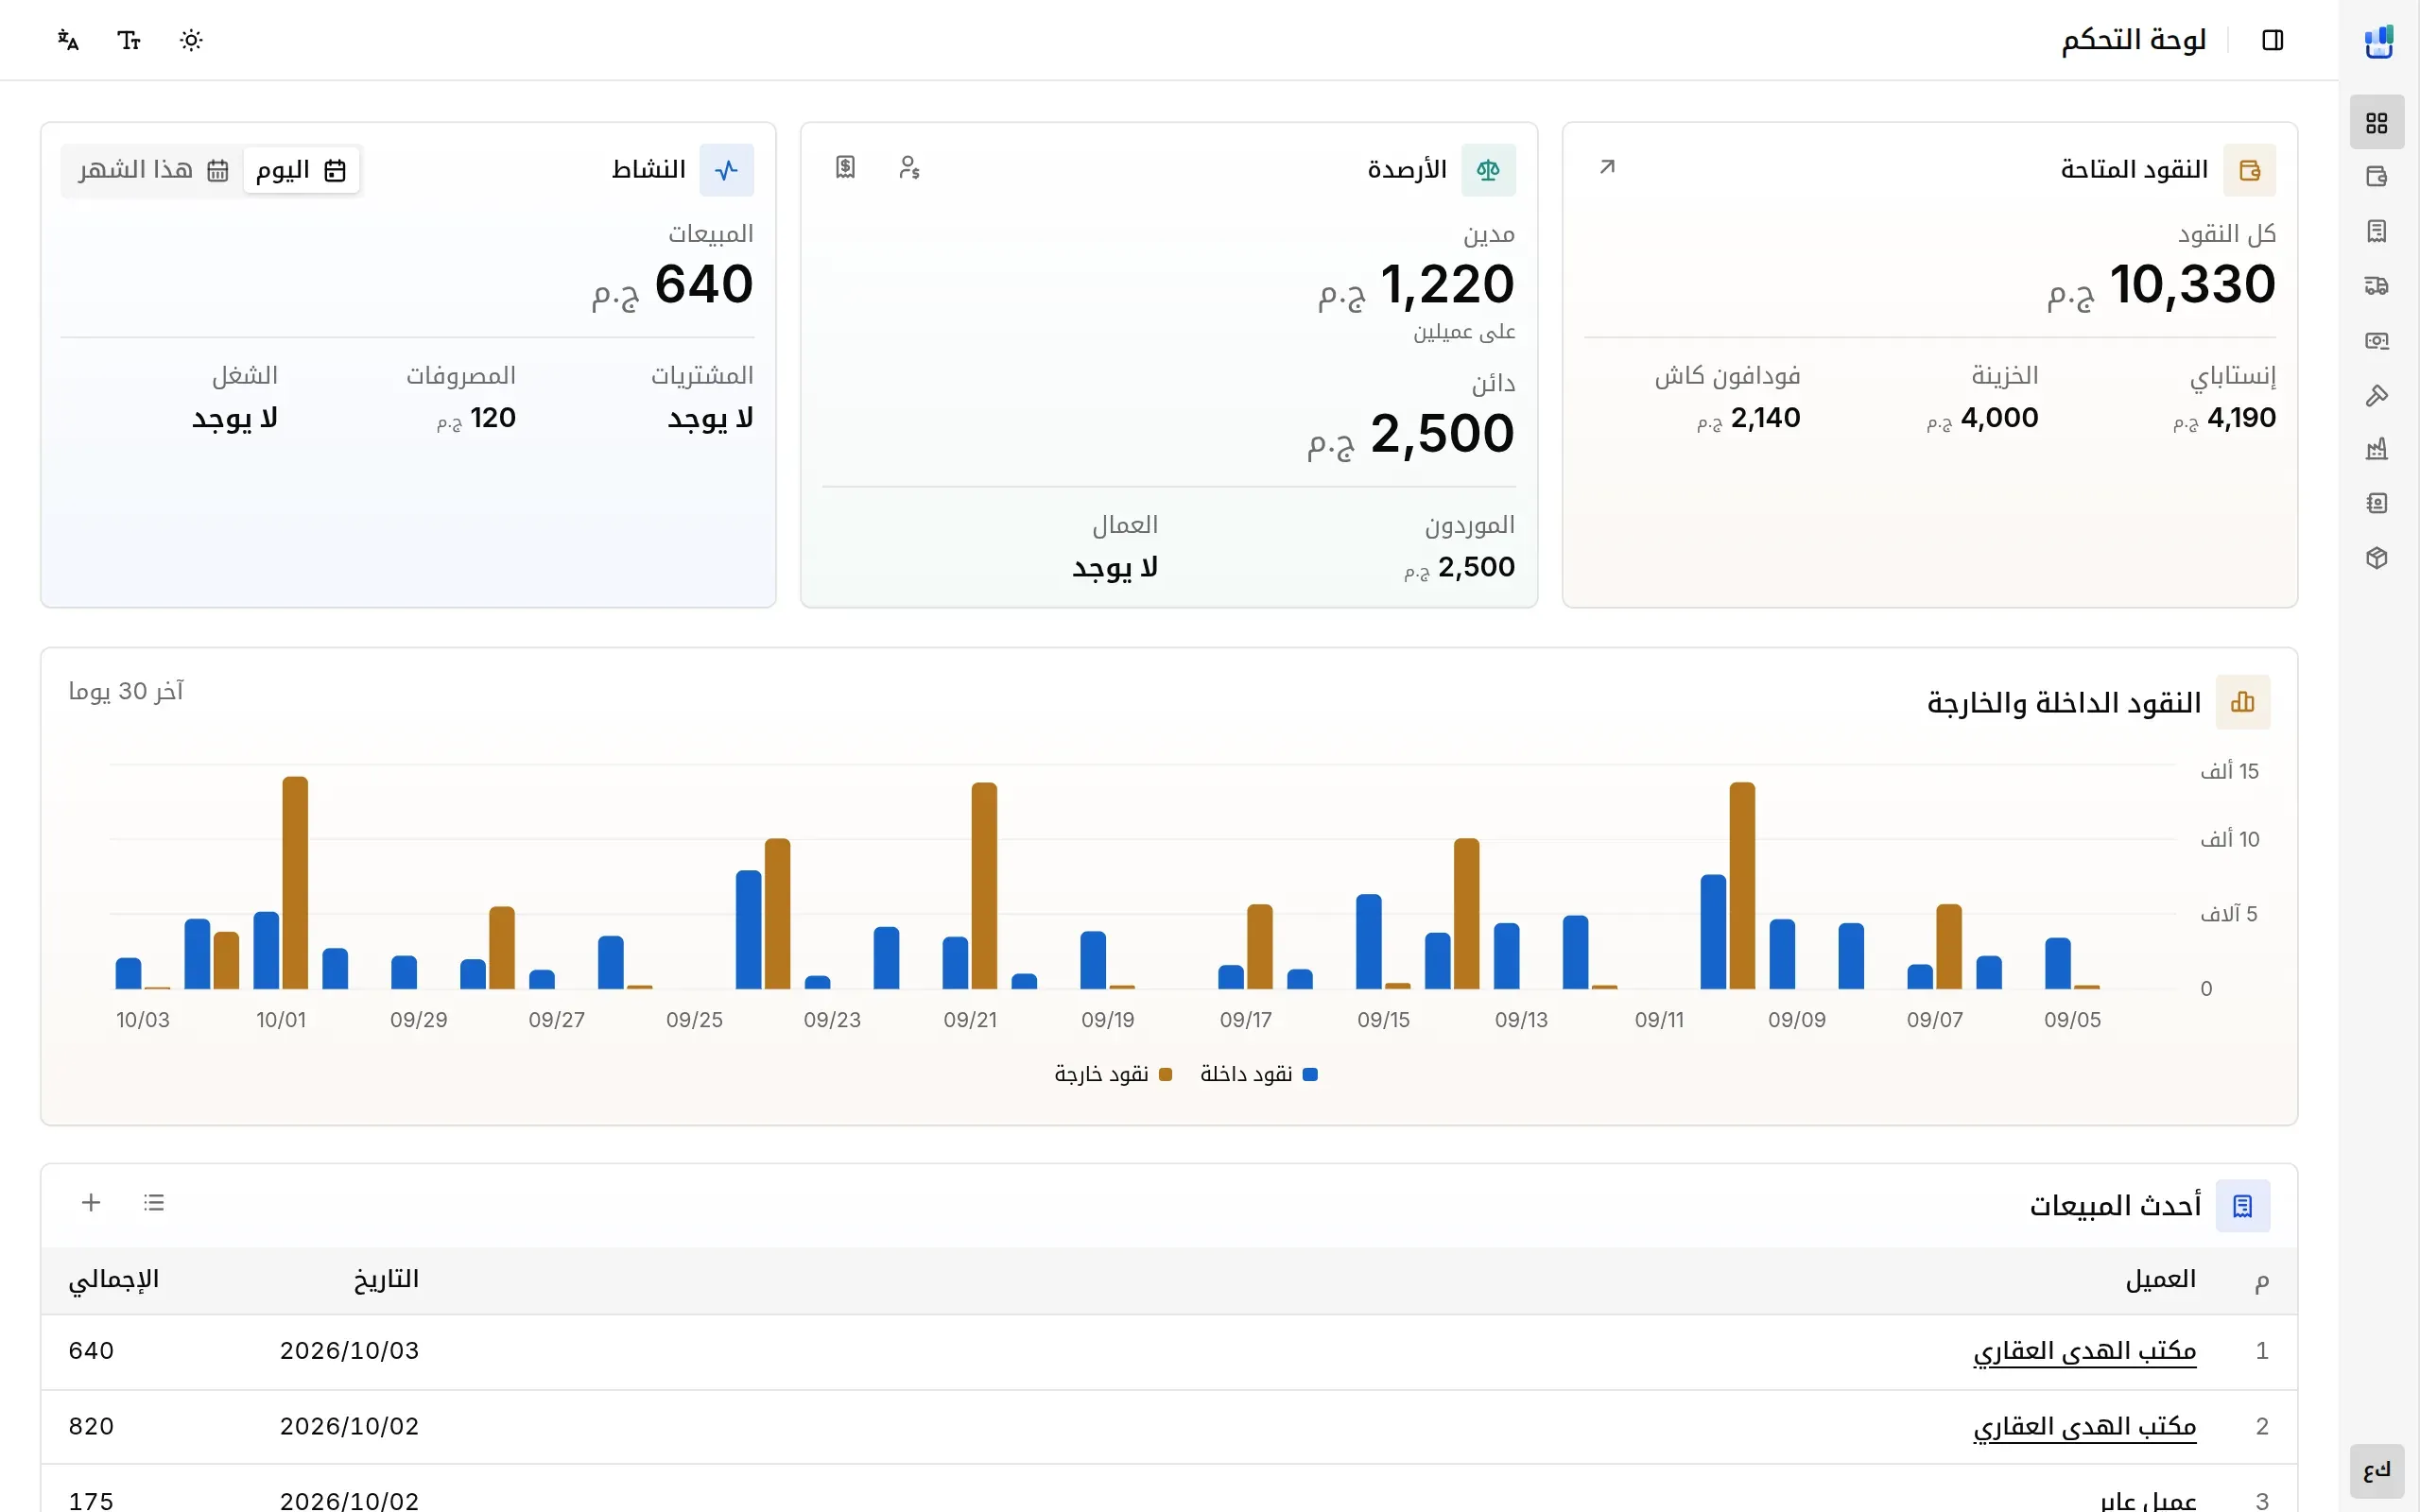
Task: Open customer link in sales row 1
Action: (x=2084, y=1351)
